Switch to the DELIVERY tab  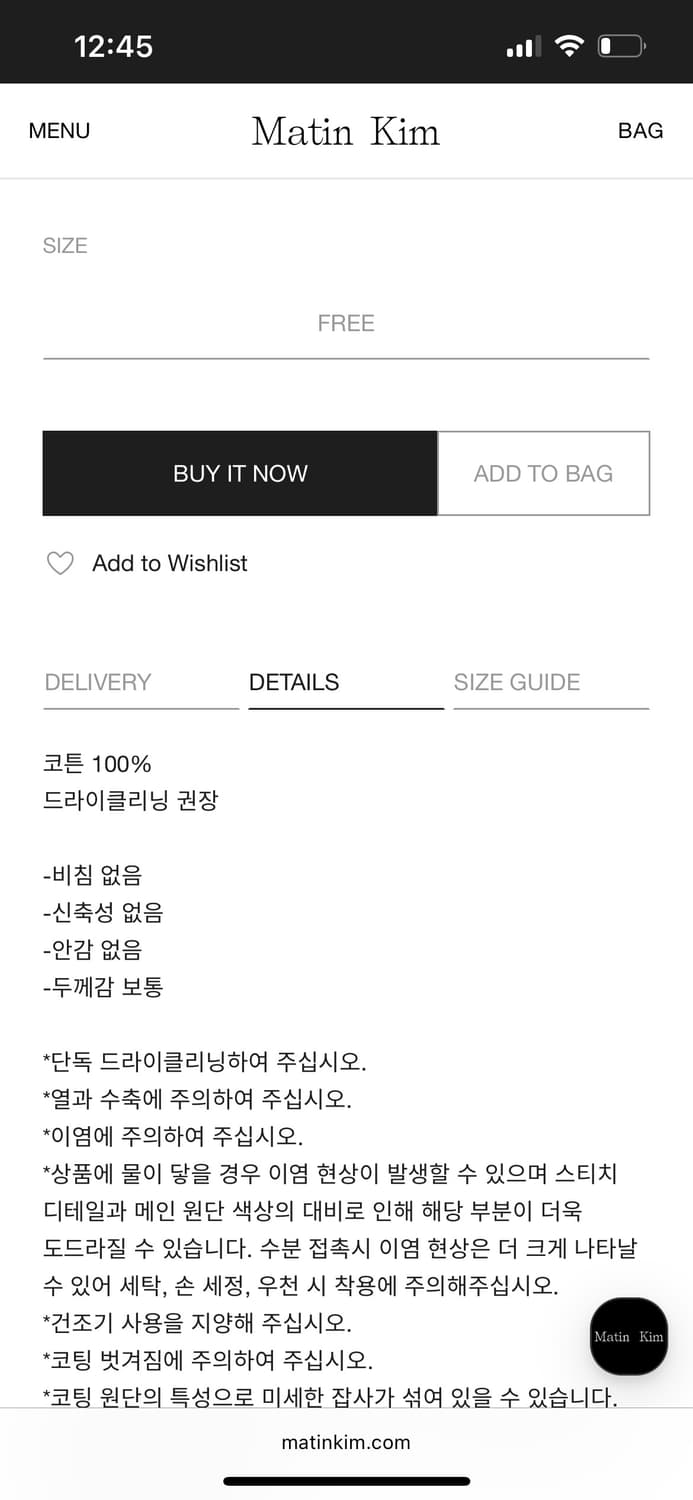[98, 682]
